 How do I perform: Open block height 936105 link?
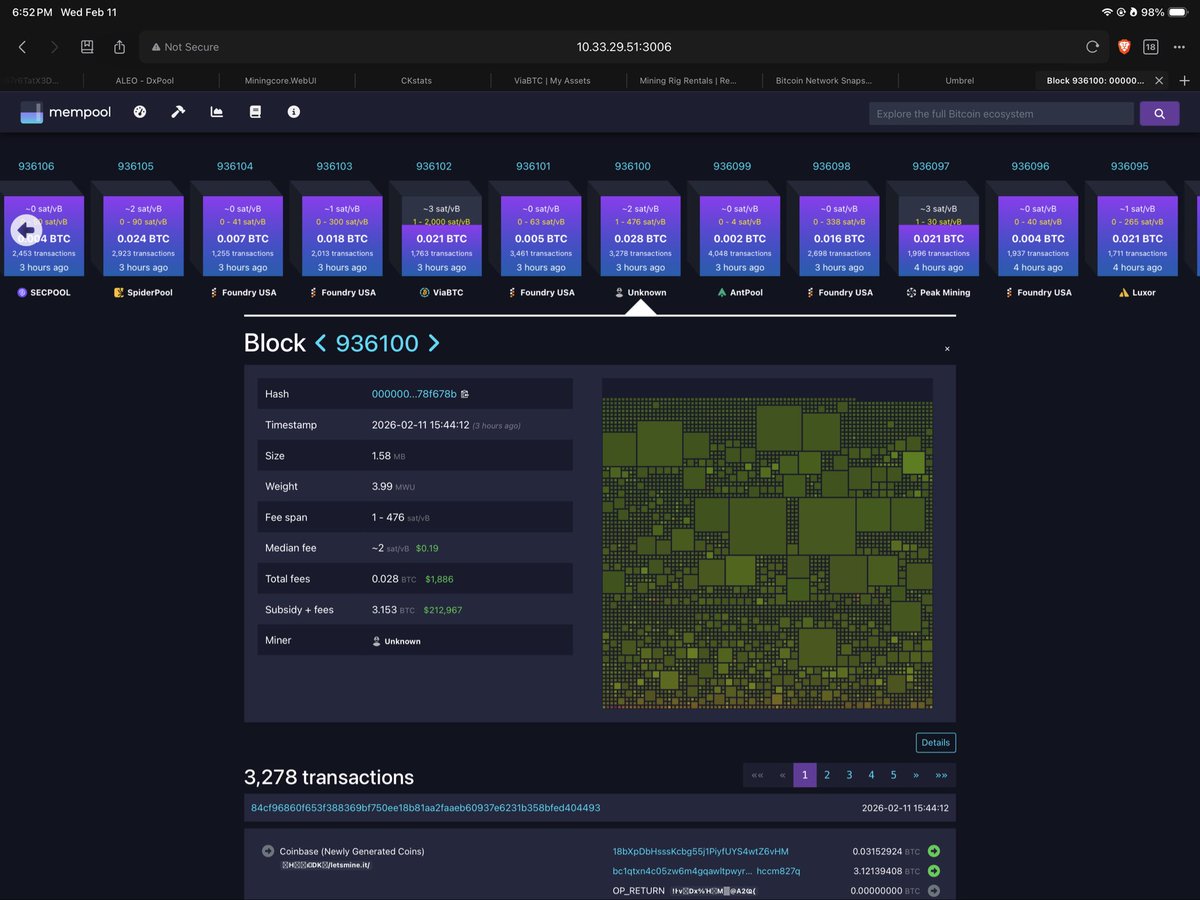[136, 166]
